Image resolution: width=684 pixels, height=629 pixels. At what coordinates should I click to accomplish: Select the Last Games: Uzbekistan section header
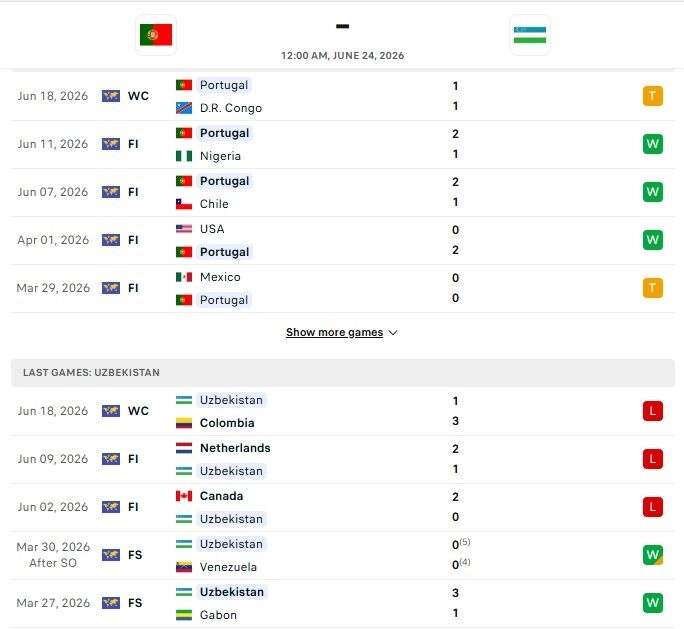(x=343, y=373)
